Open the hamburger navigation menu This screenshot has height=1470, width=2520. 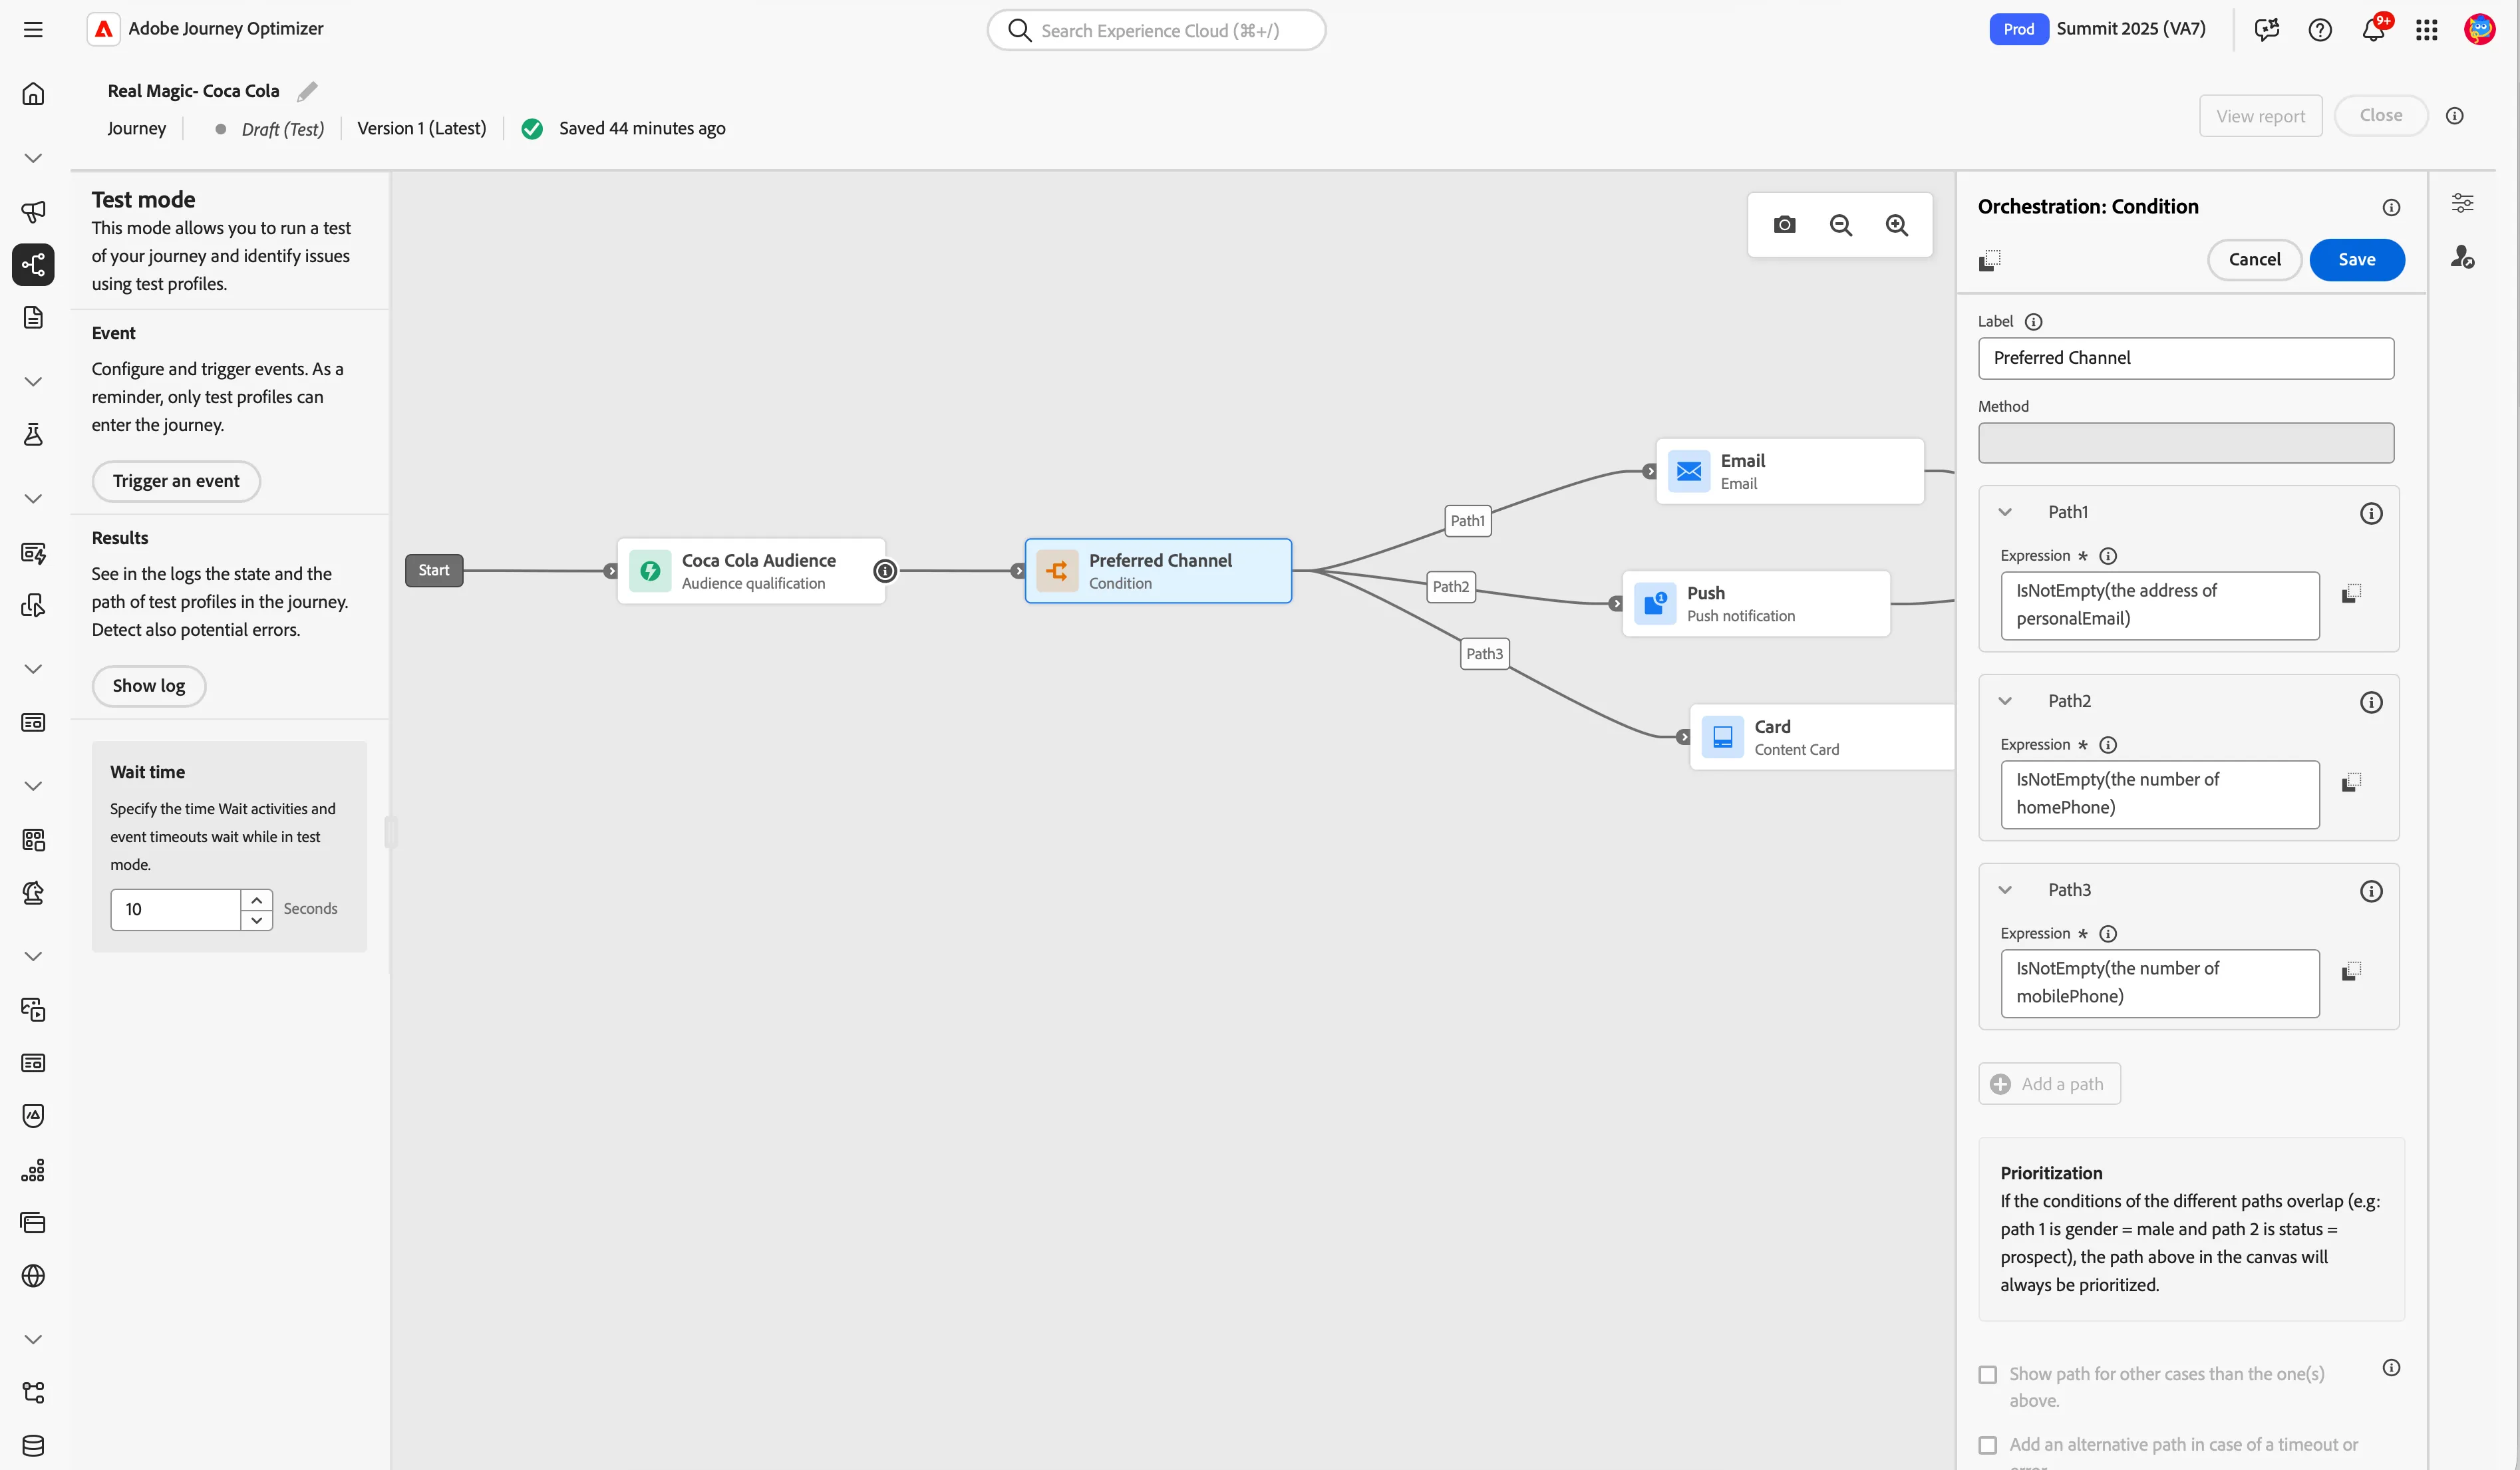pyautogui.click(x=33, y=30)
